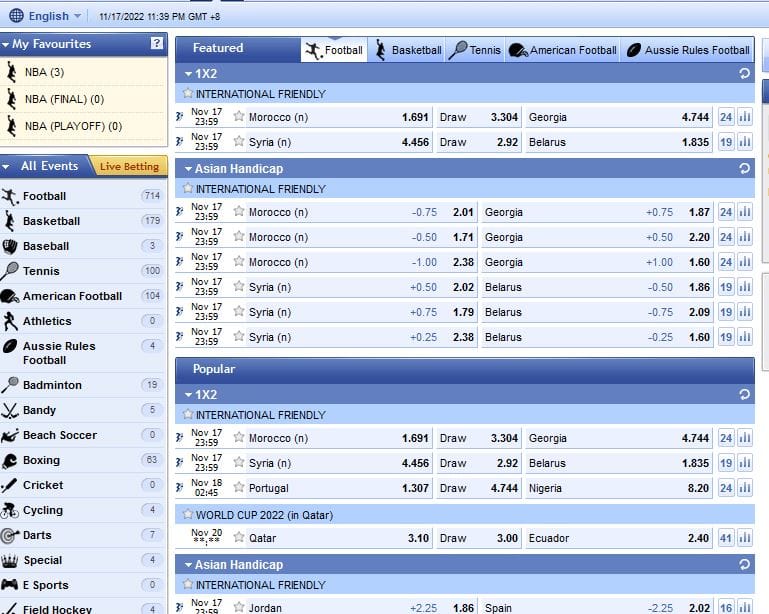Refresh Popular Asian Handicap odds

tap(744, 564)
